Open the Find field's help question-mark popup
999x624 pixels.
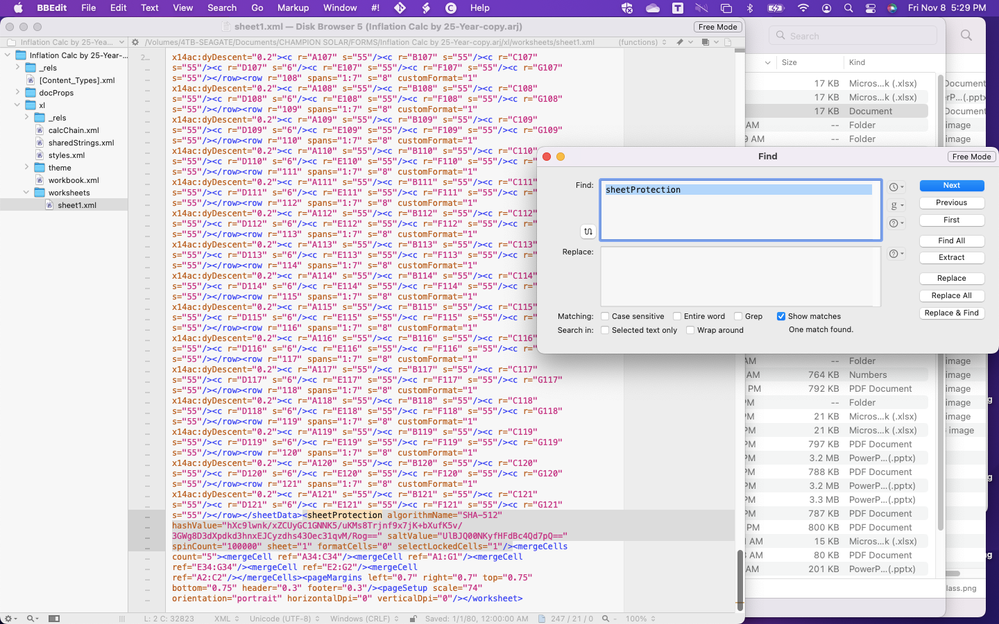(x=896, y=223)
